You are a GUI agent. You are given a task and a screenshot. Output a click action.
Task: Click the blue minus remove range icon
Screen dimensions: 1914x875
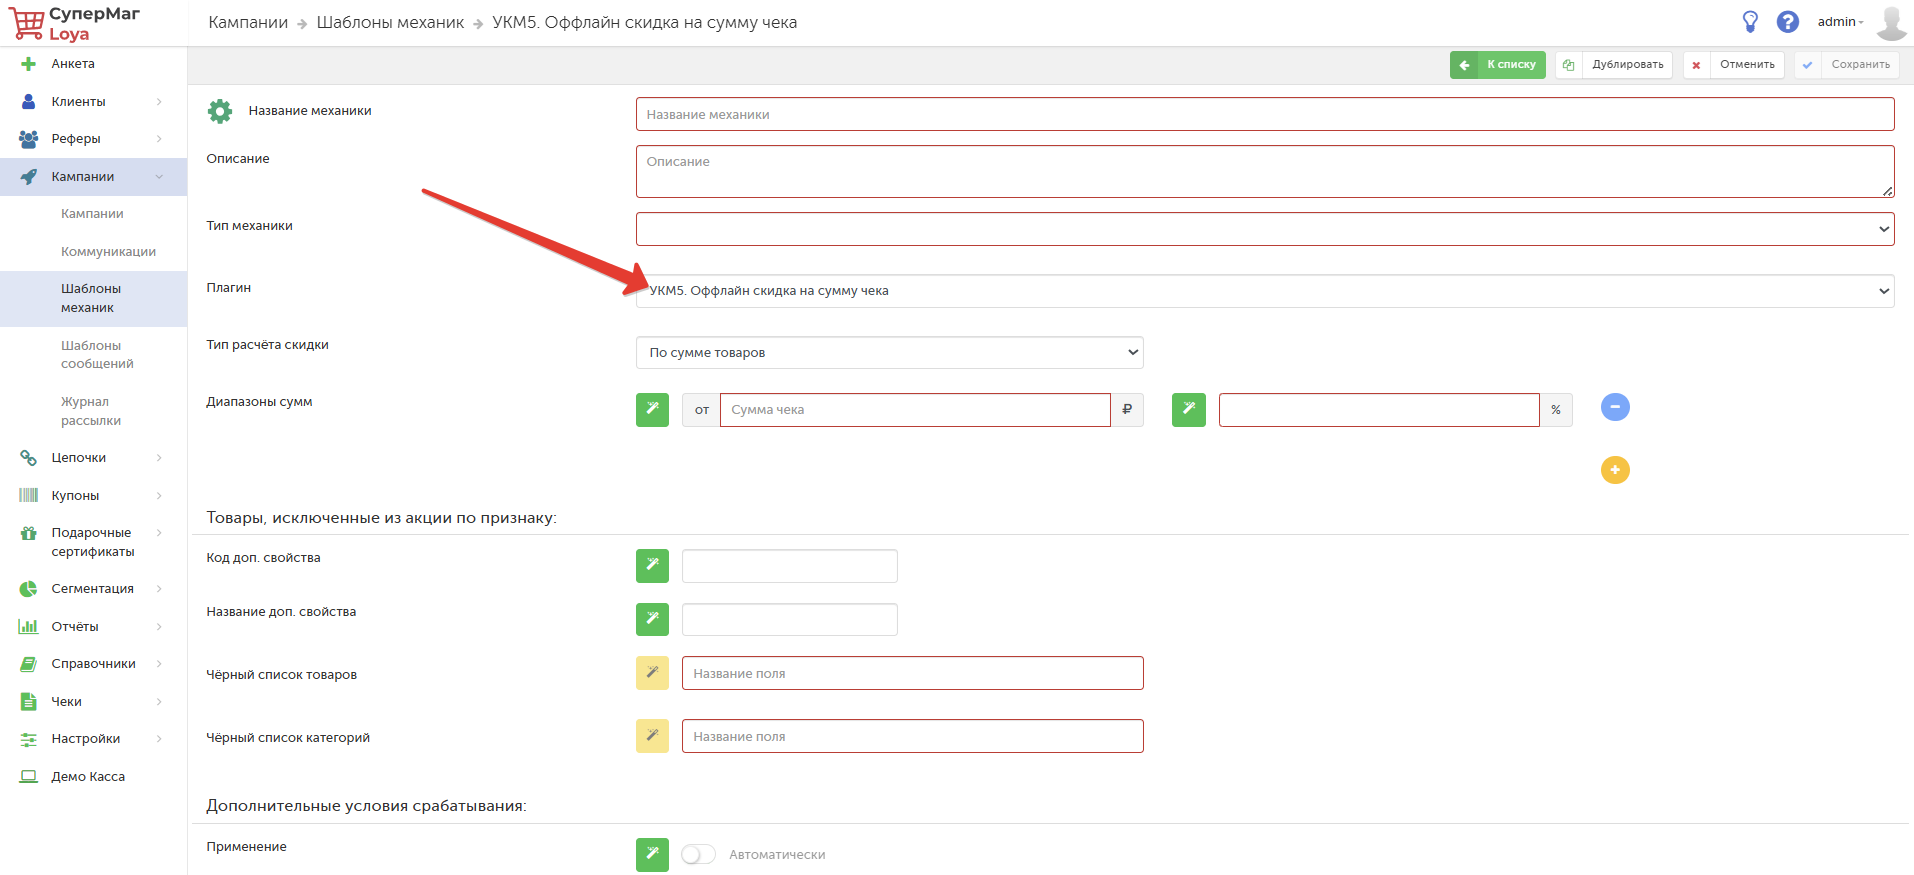[1615, 407]
